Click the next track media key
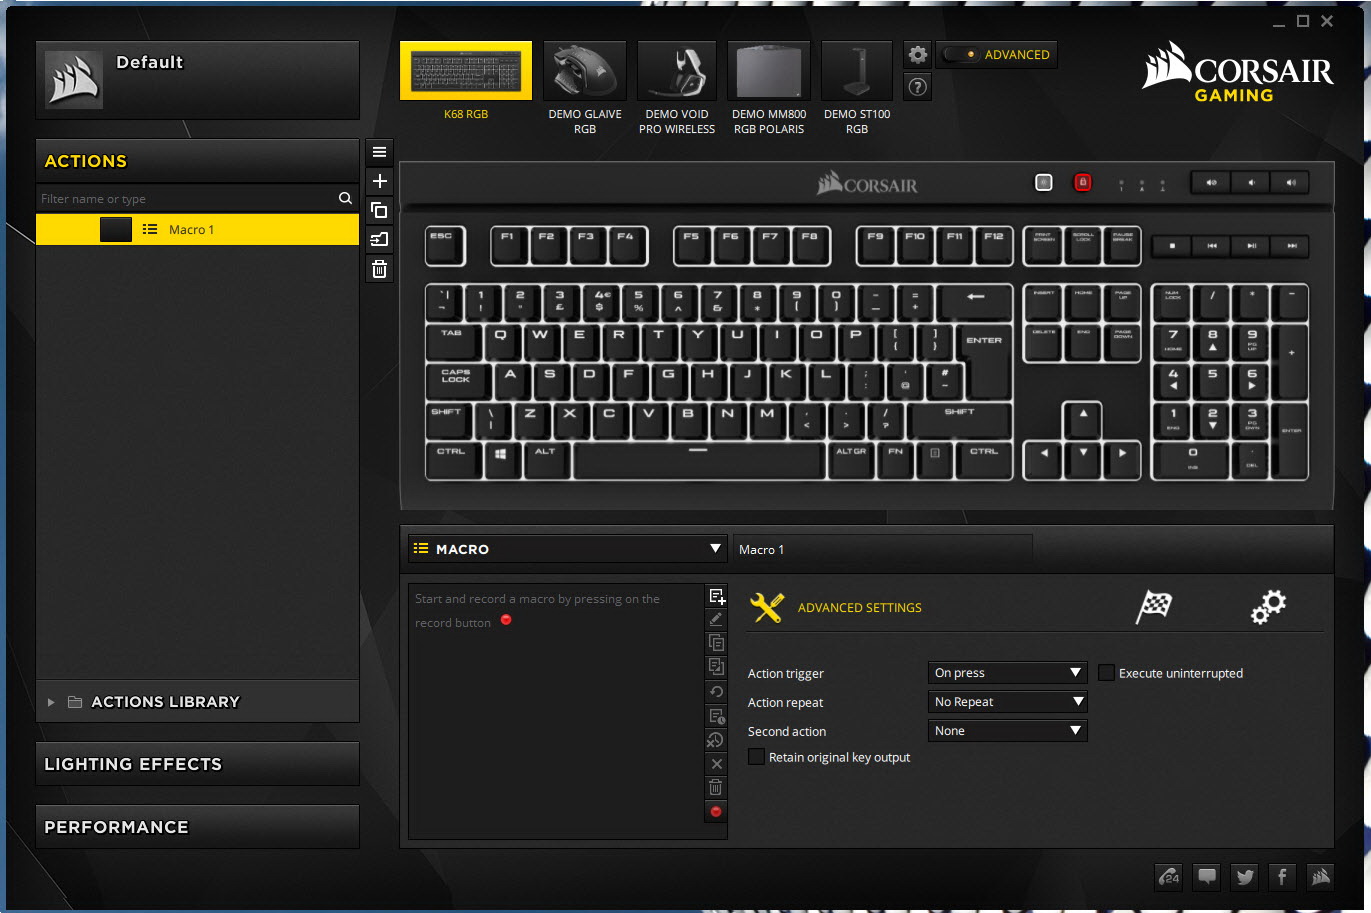 click(x=1290, y=245)
